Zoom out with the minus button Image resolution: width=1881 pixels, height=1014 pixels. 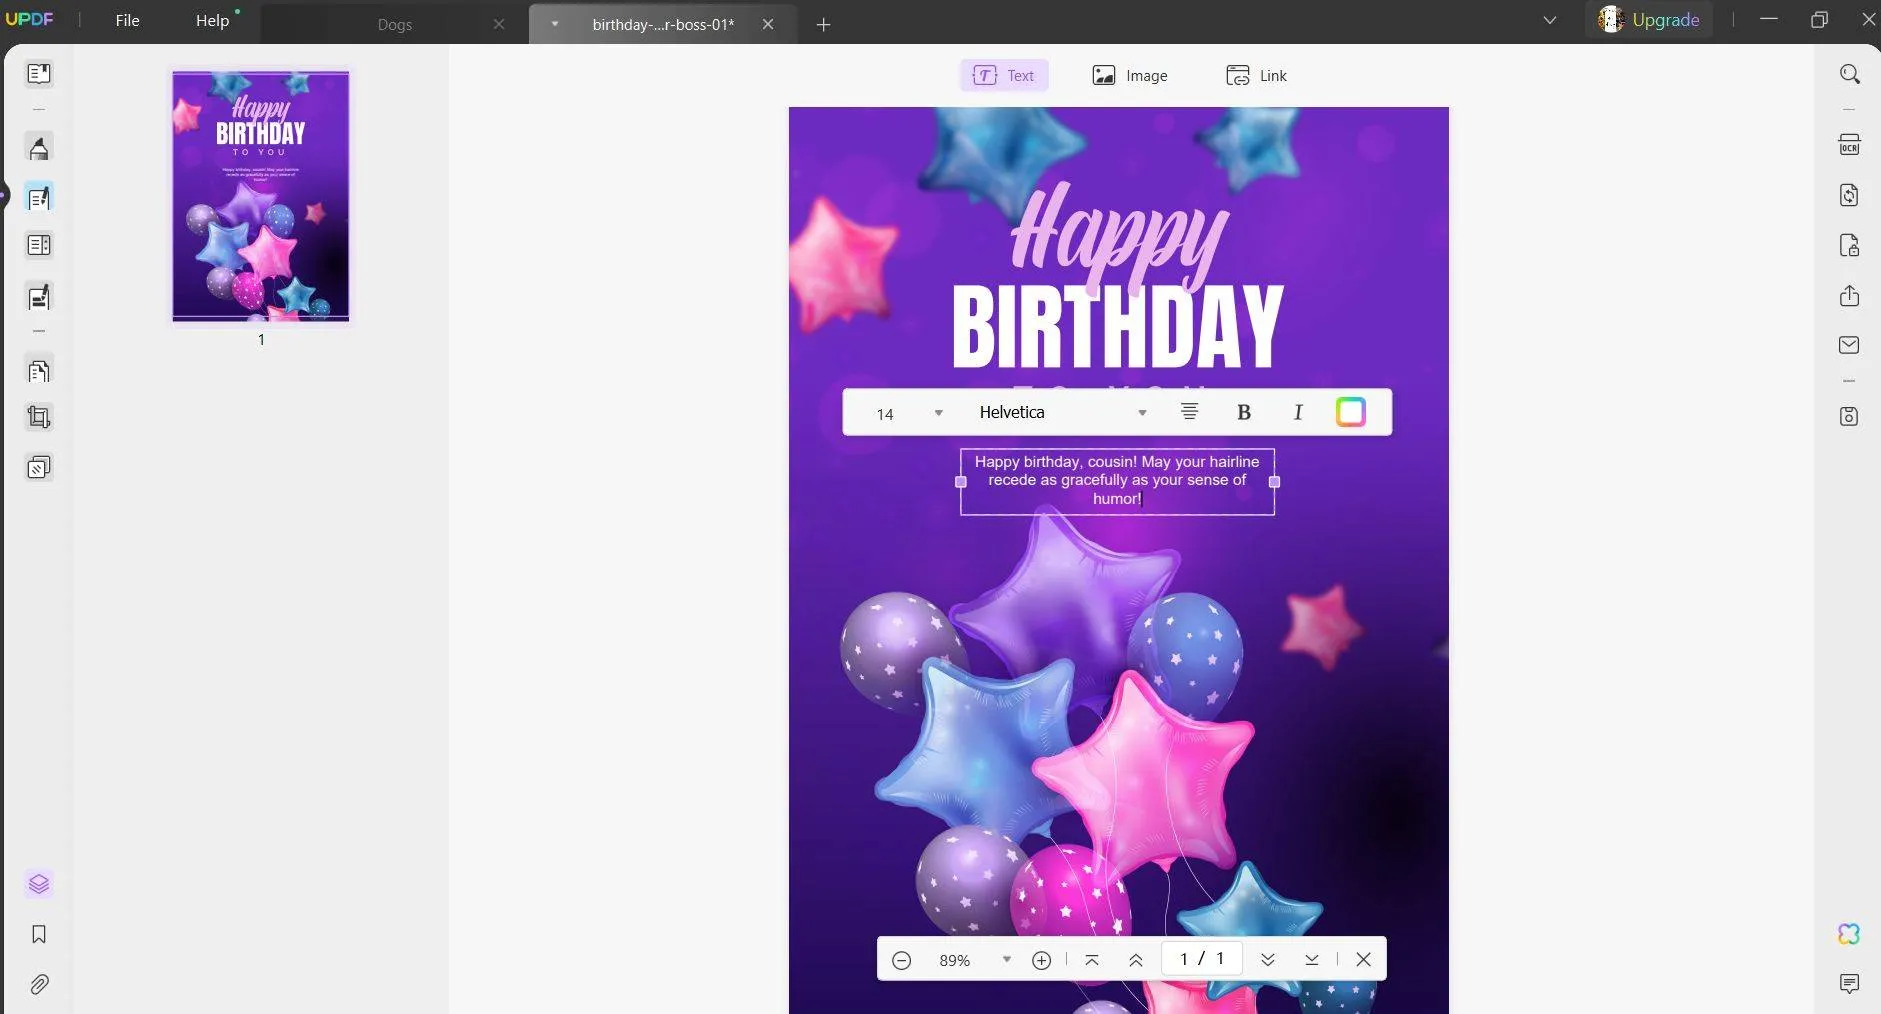[901, 960]
